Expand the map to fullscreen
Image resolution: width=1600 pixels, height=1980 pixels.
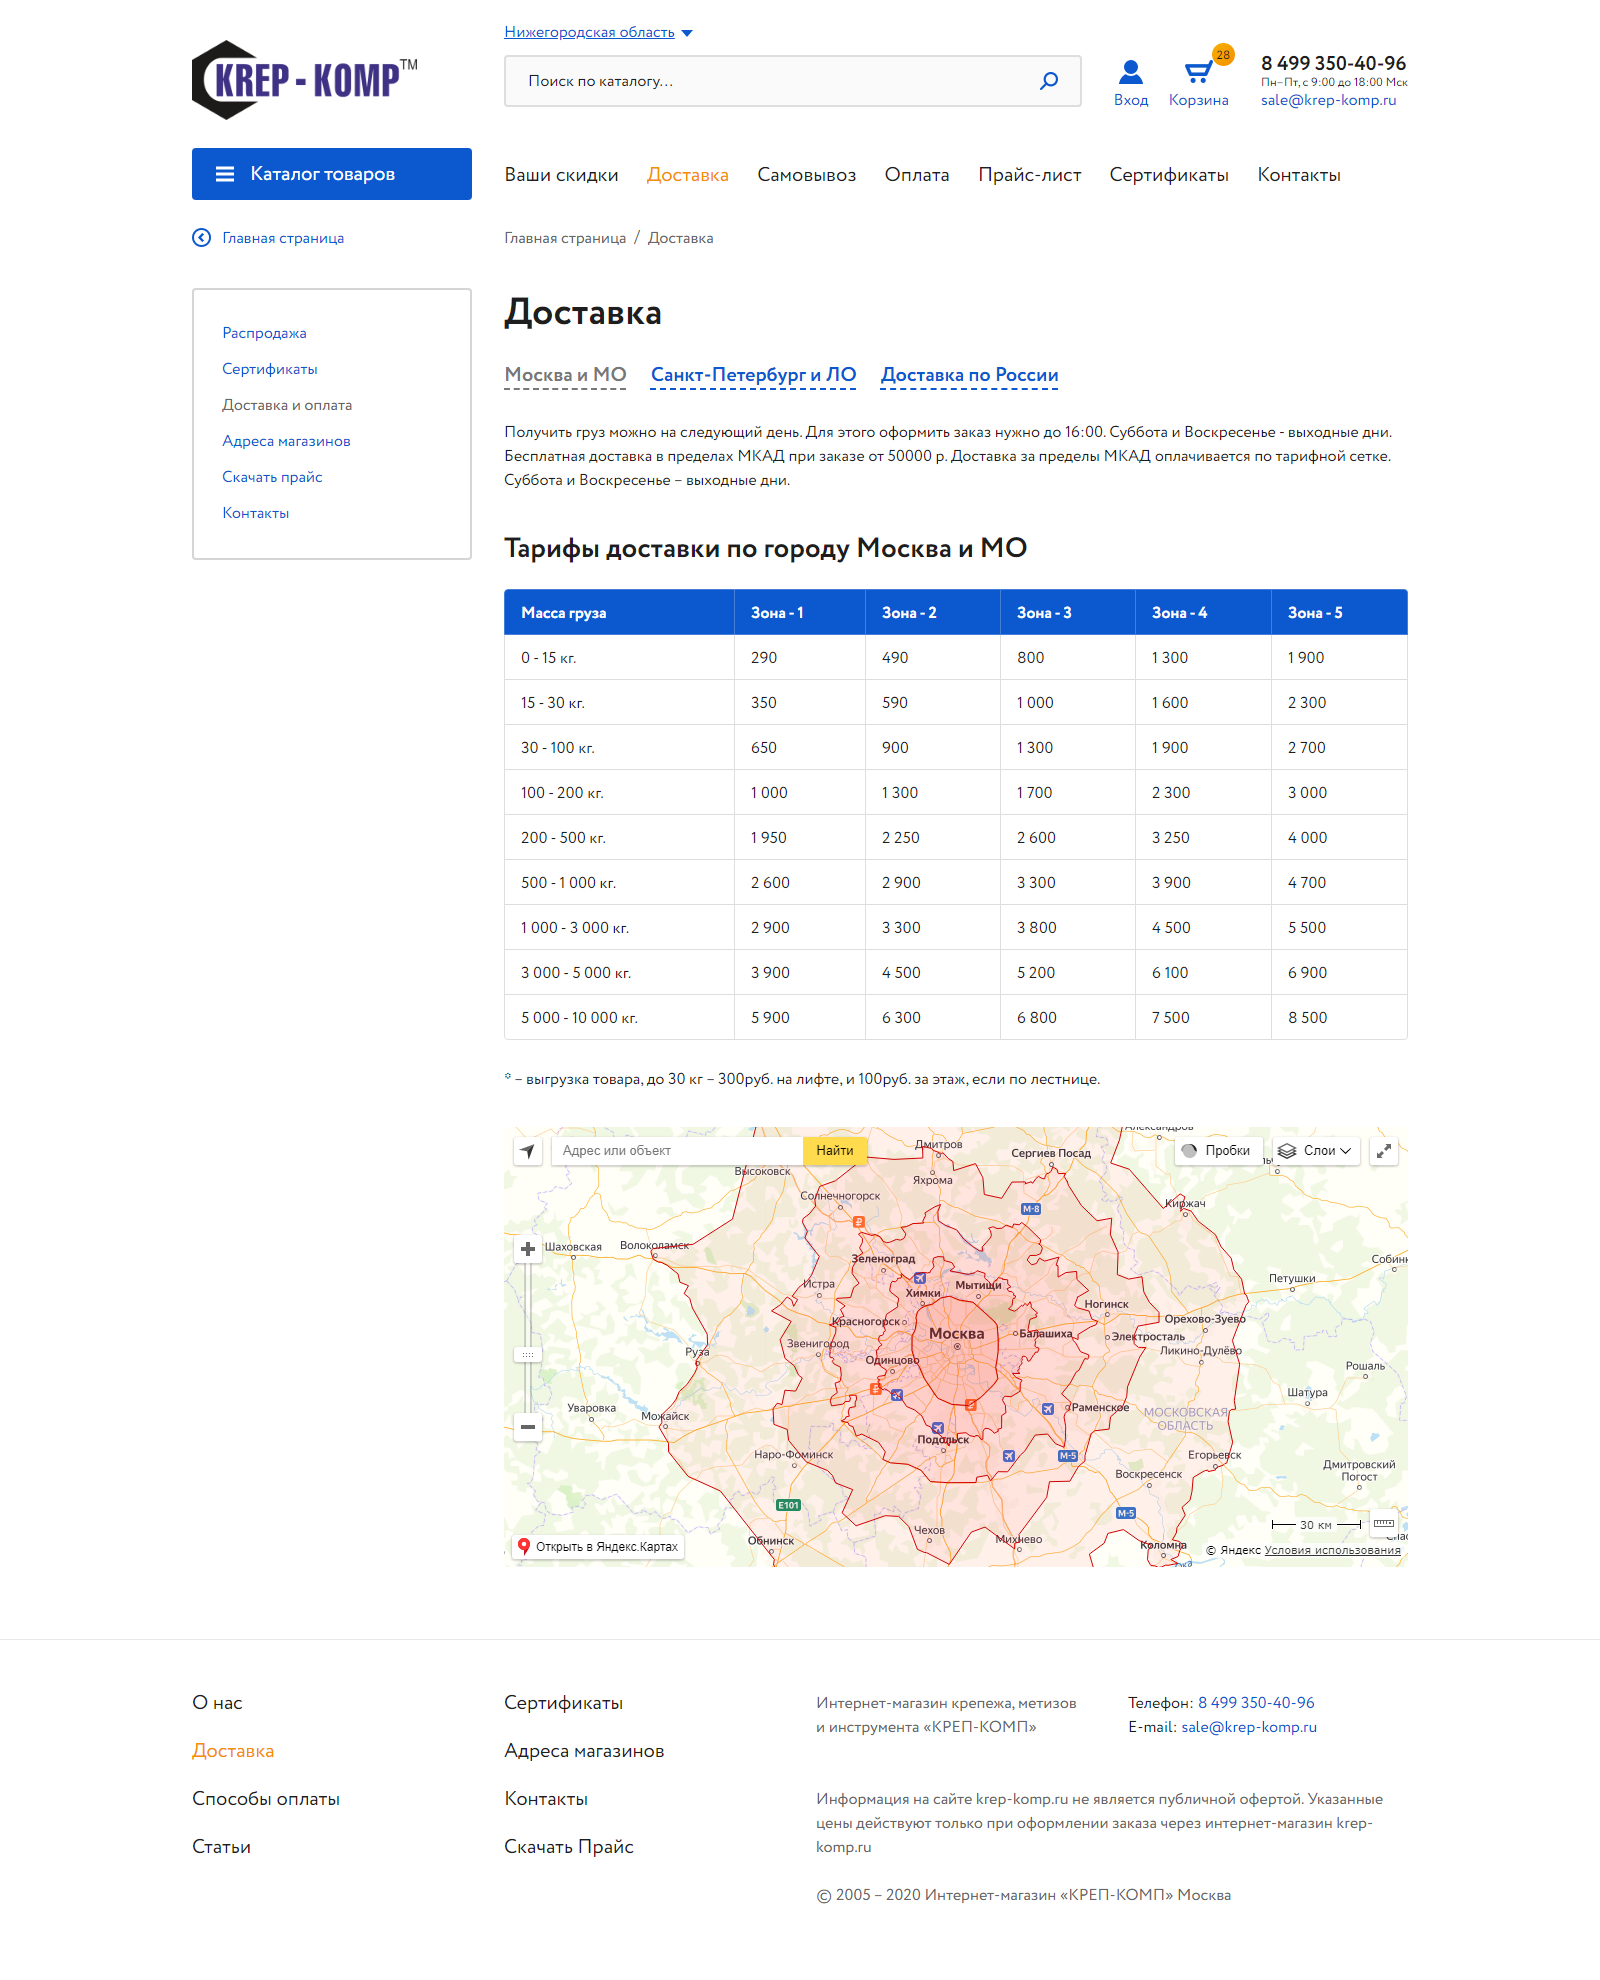point(1384,1151)
